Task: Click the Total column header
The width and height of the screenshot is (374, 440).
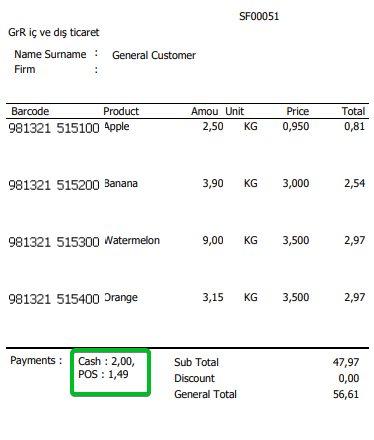Action: [353, 111]
